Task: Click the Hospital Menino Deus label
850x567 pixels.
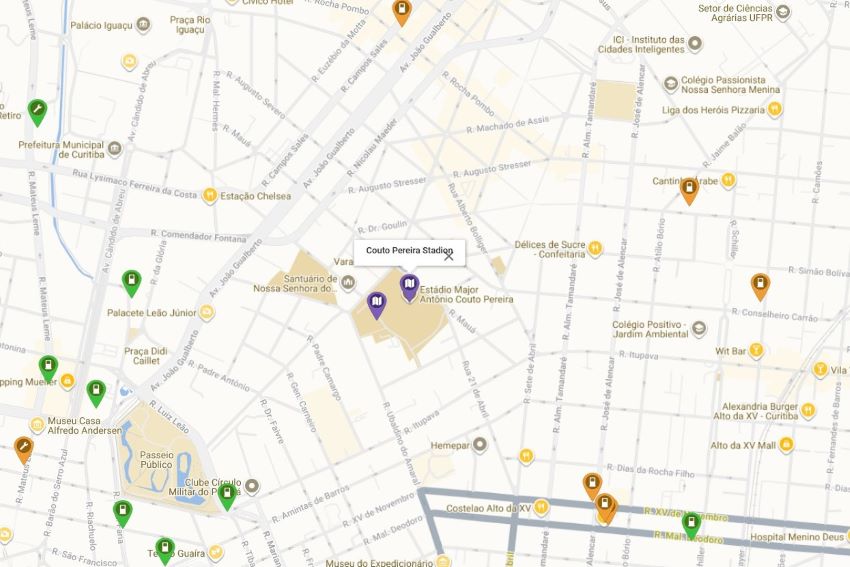Action: [x=797, y=537]
